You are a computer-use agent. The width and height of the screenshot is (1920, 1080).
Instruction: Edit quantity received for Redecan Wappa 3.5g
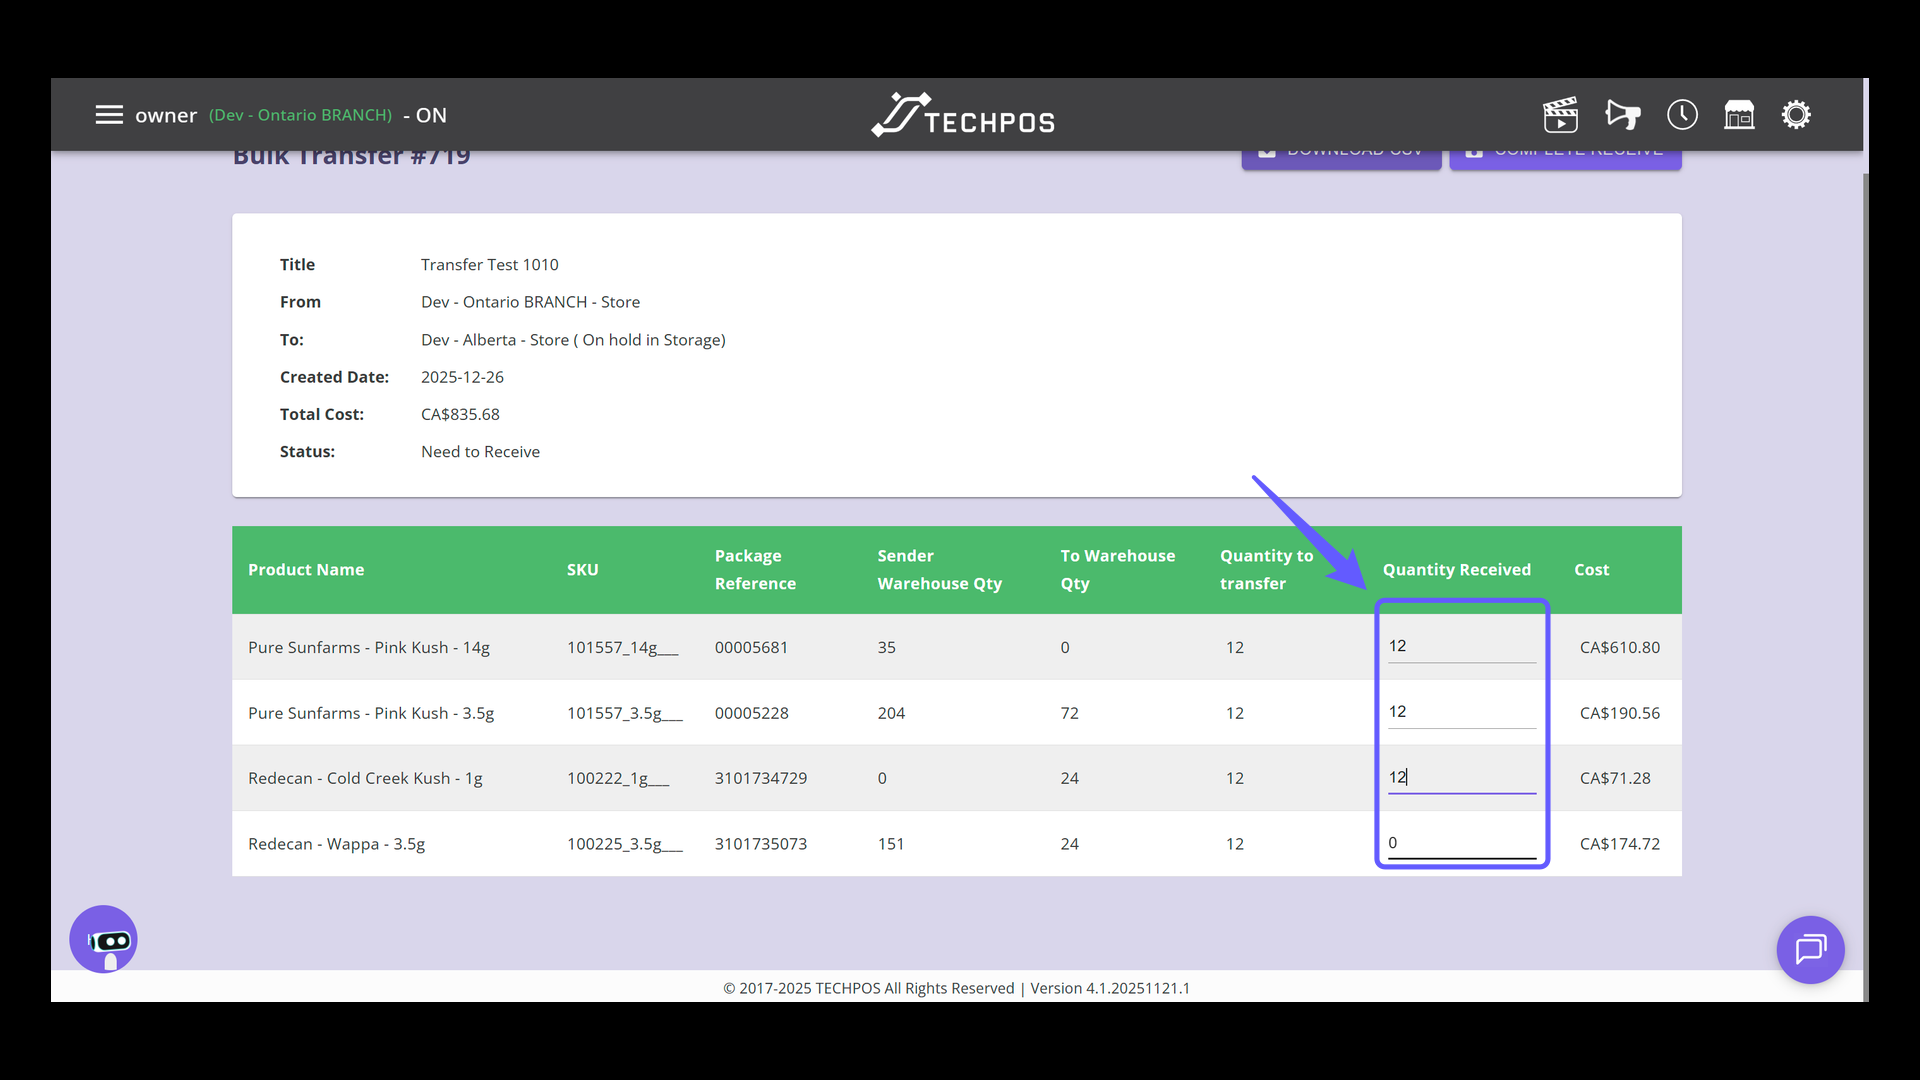point(1460,843)
